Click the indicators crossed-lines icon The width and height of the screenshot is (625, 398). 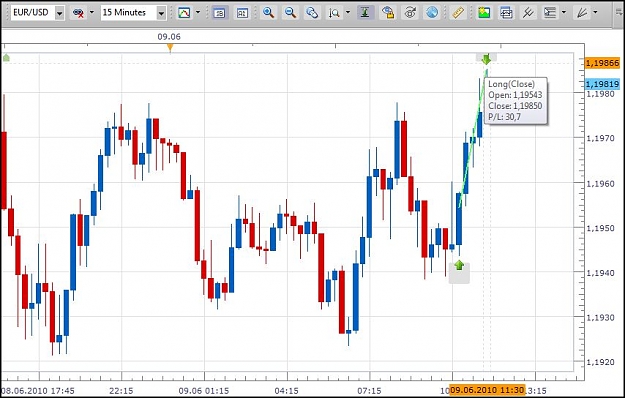point(528,13)
